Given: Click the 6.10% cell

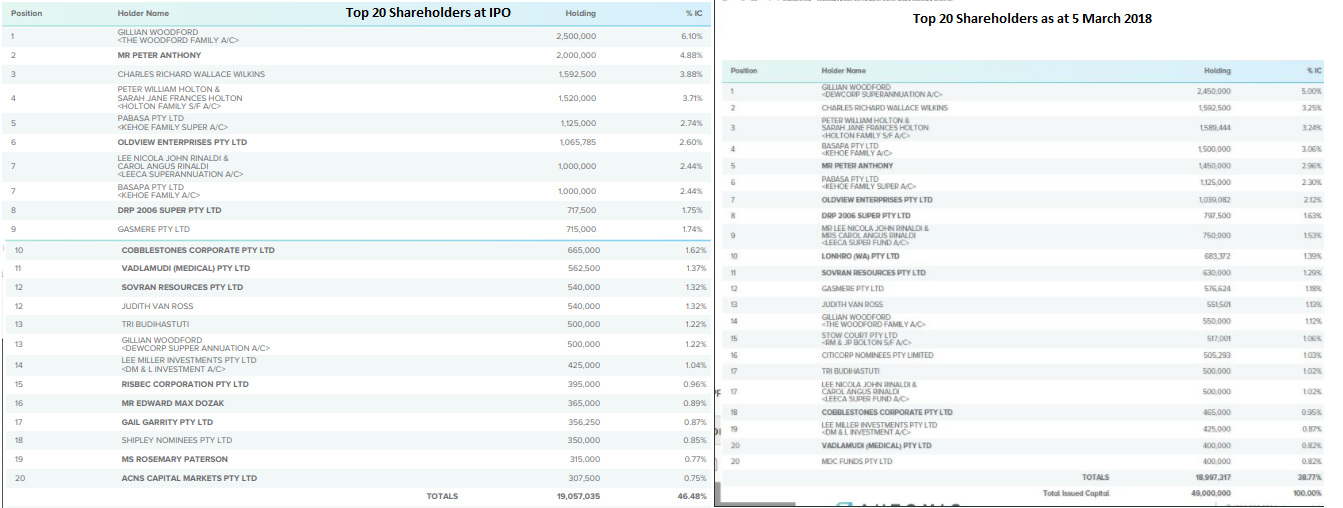Looking at the screenshot, I should point(691,36).
